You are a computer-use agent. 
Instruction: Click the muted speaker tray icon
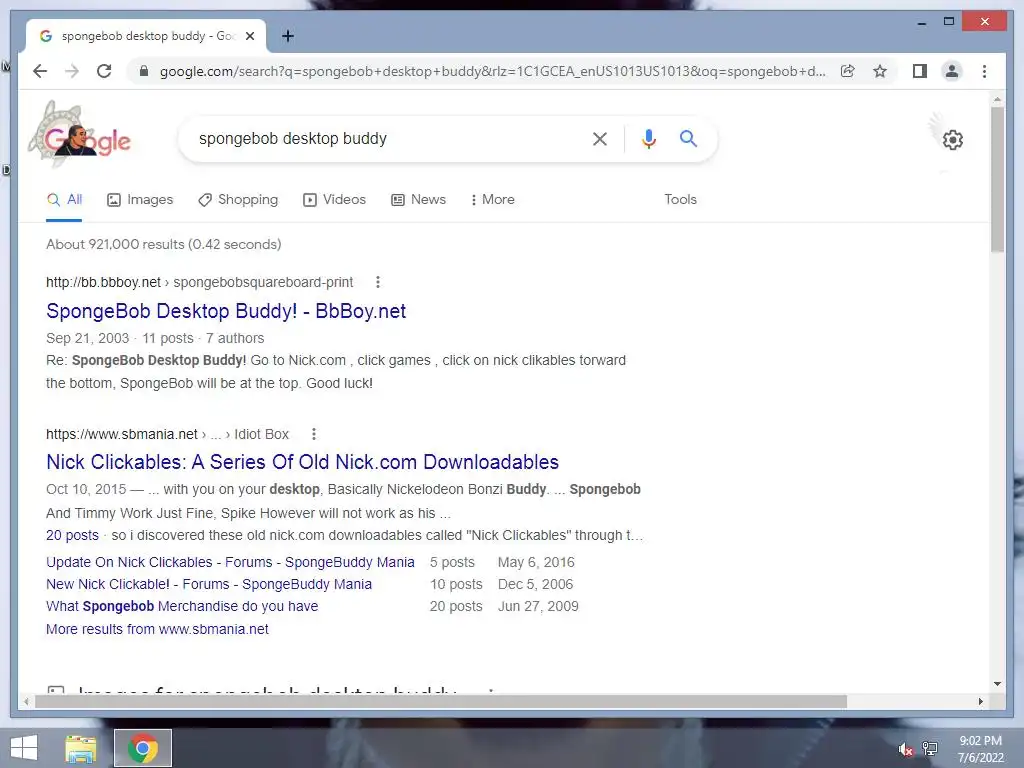pos(906,749)
